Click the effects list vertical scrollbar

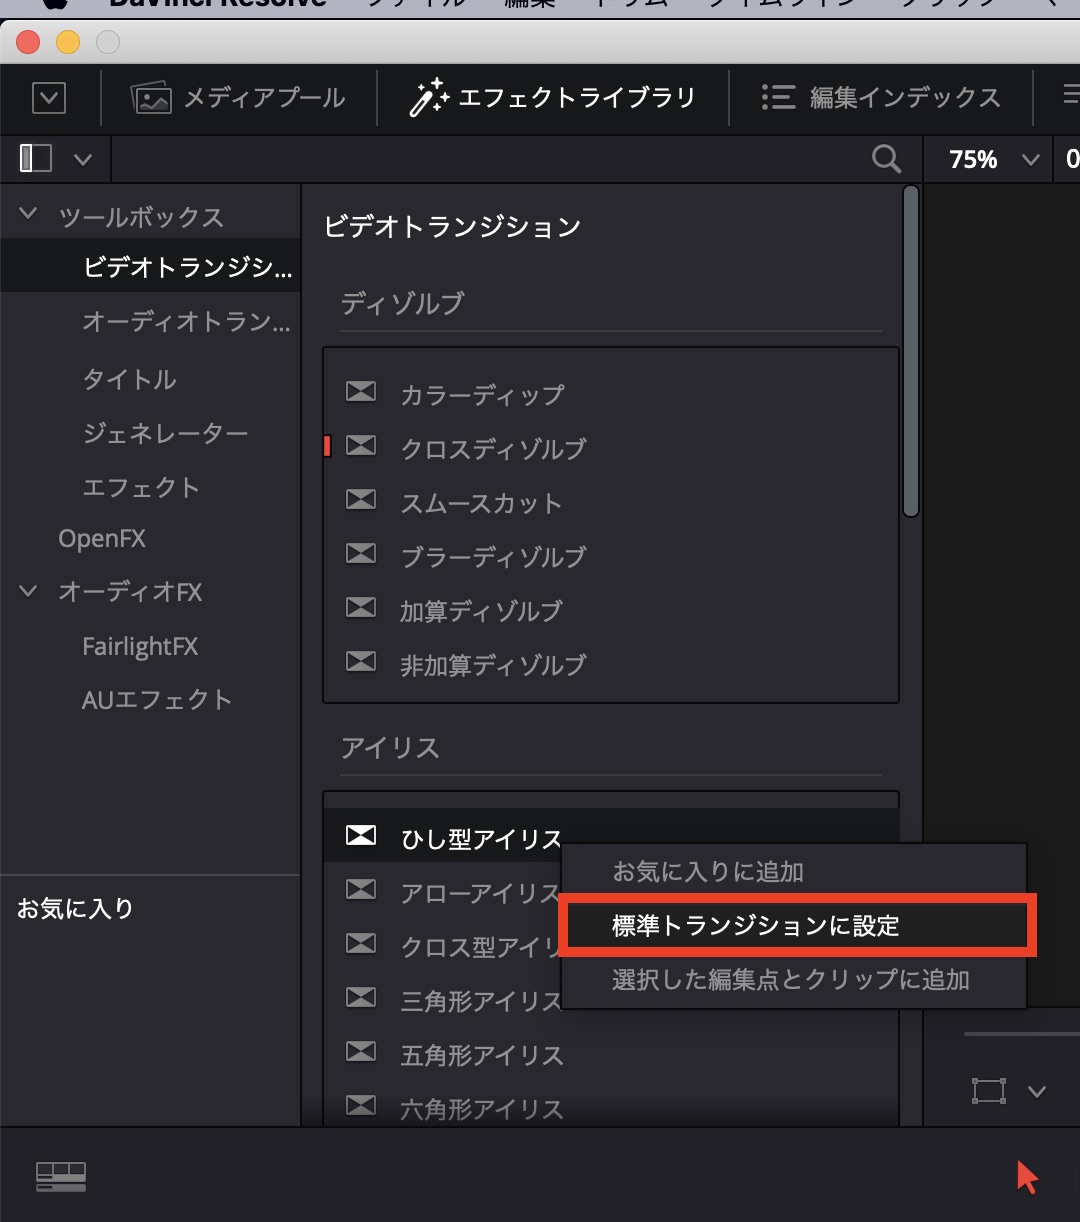[x=910, y=351]
